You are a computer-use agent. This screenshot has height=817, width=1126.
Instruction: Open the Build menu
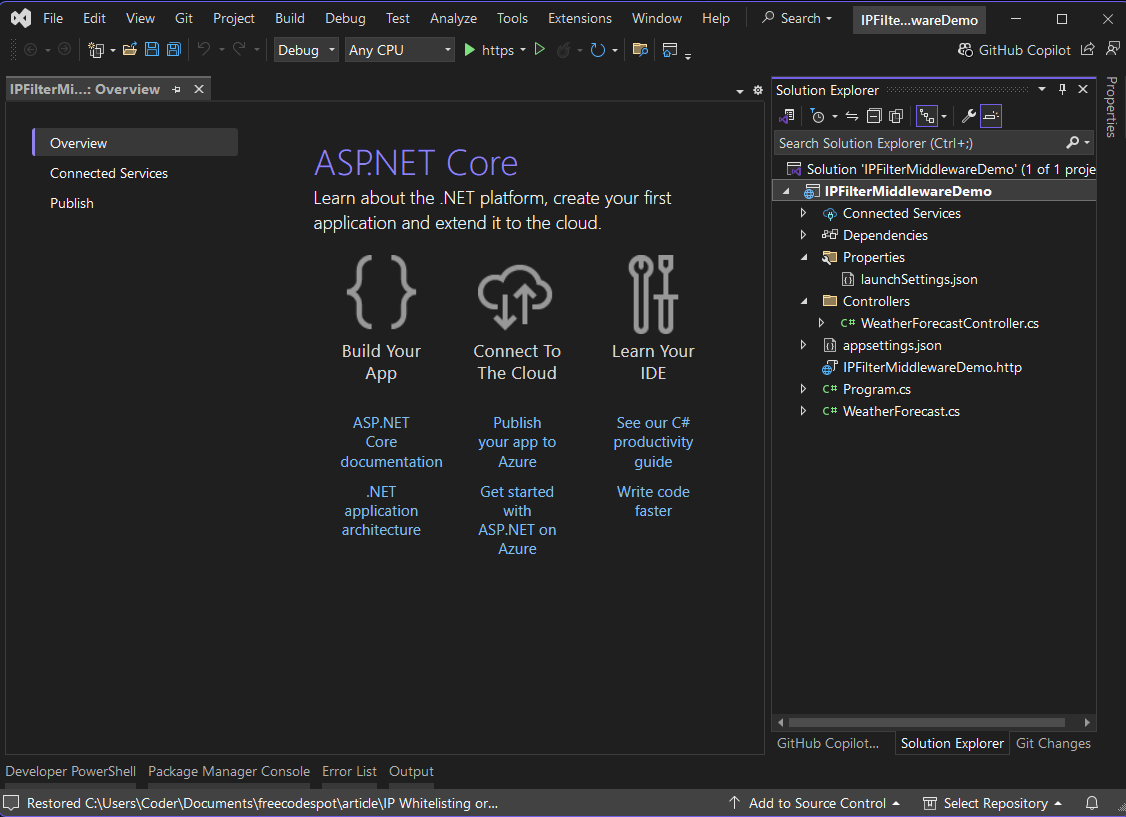coord(289,17)
